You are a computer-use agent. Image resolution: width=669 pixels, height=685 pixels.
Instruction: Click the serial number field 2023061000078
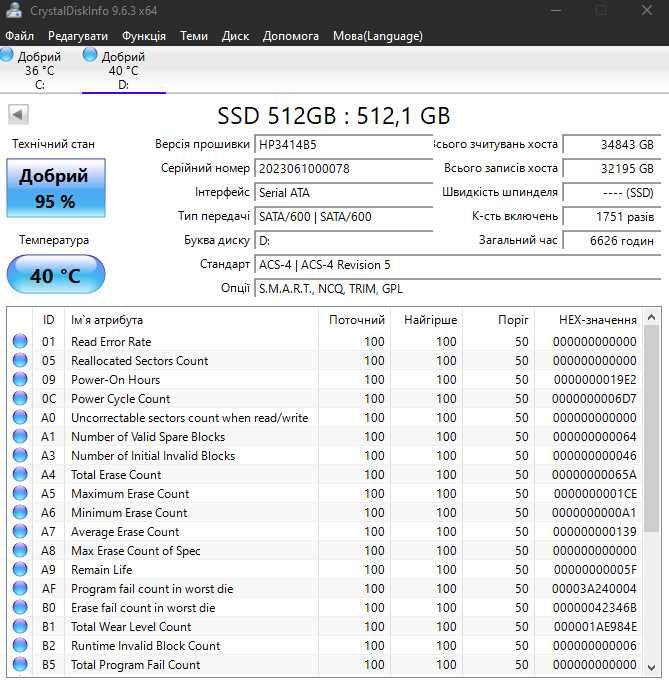click(x=343, y=169)
